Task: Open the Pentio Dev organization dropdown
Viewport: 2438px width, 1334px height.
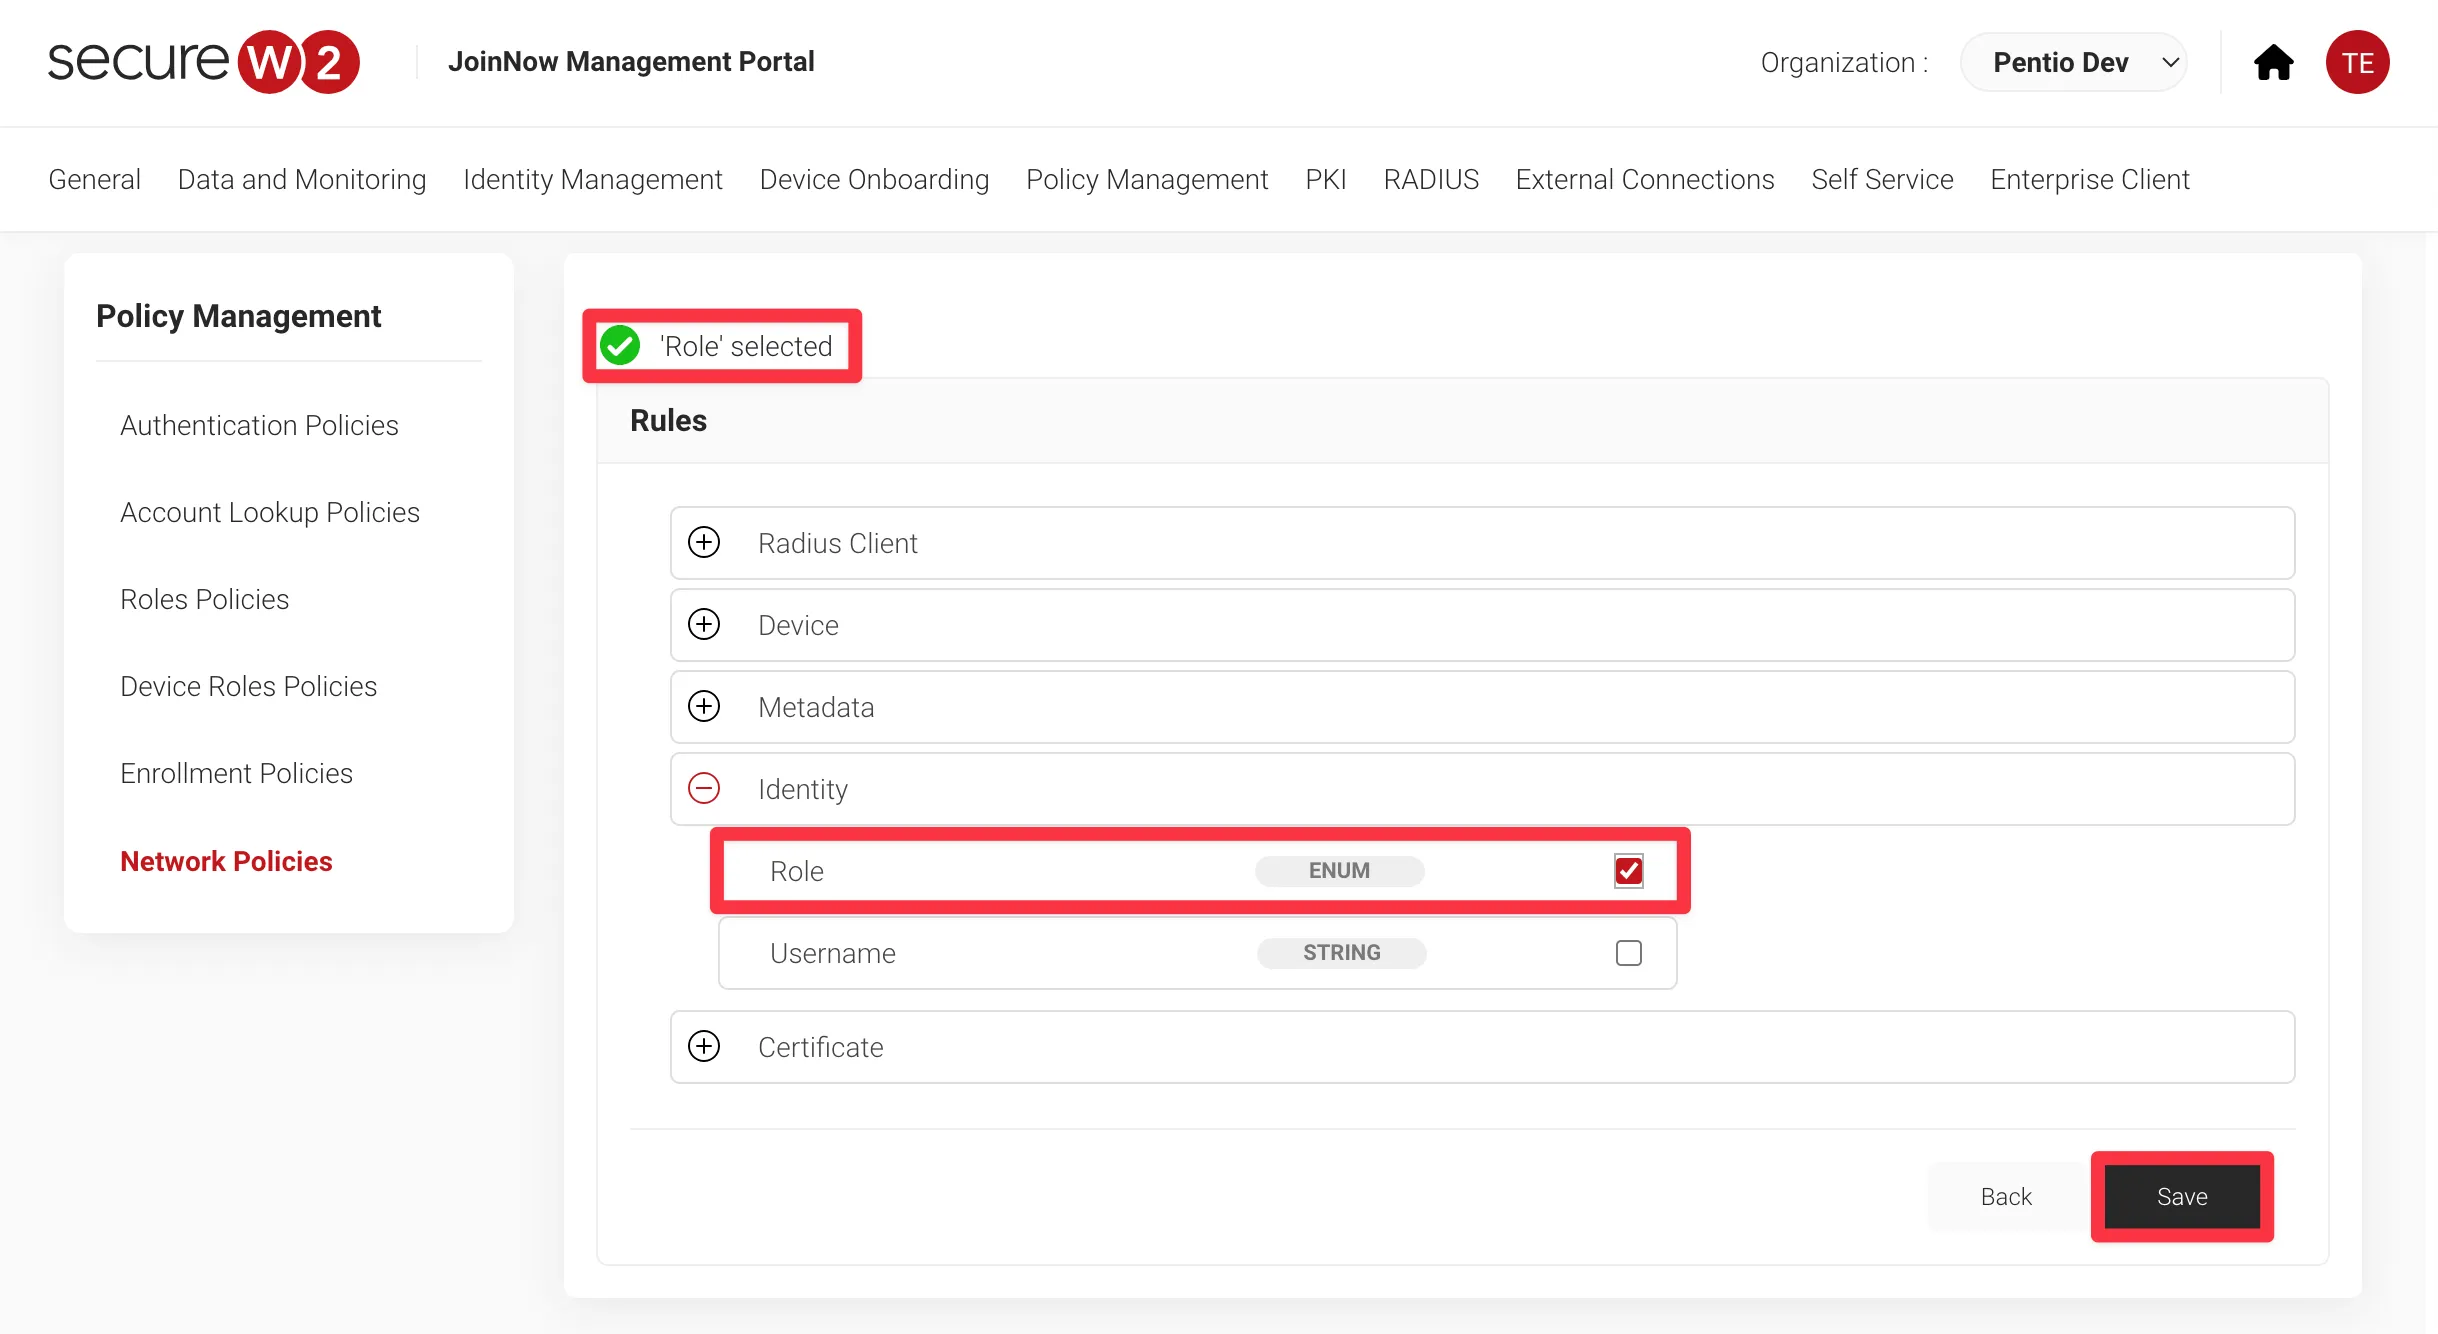Action: 2074,62
